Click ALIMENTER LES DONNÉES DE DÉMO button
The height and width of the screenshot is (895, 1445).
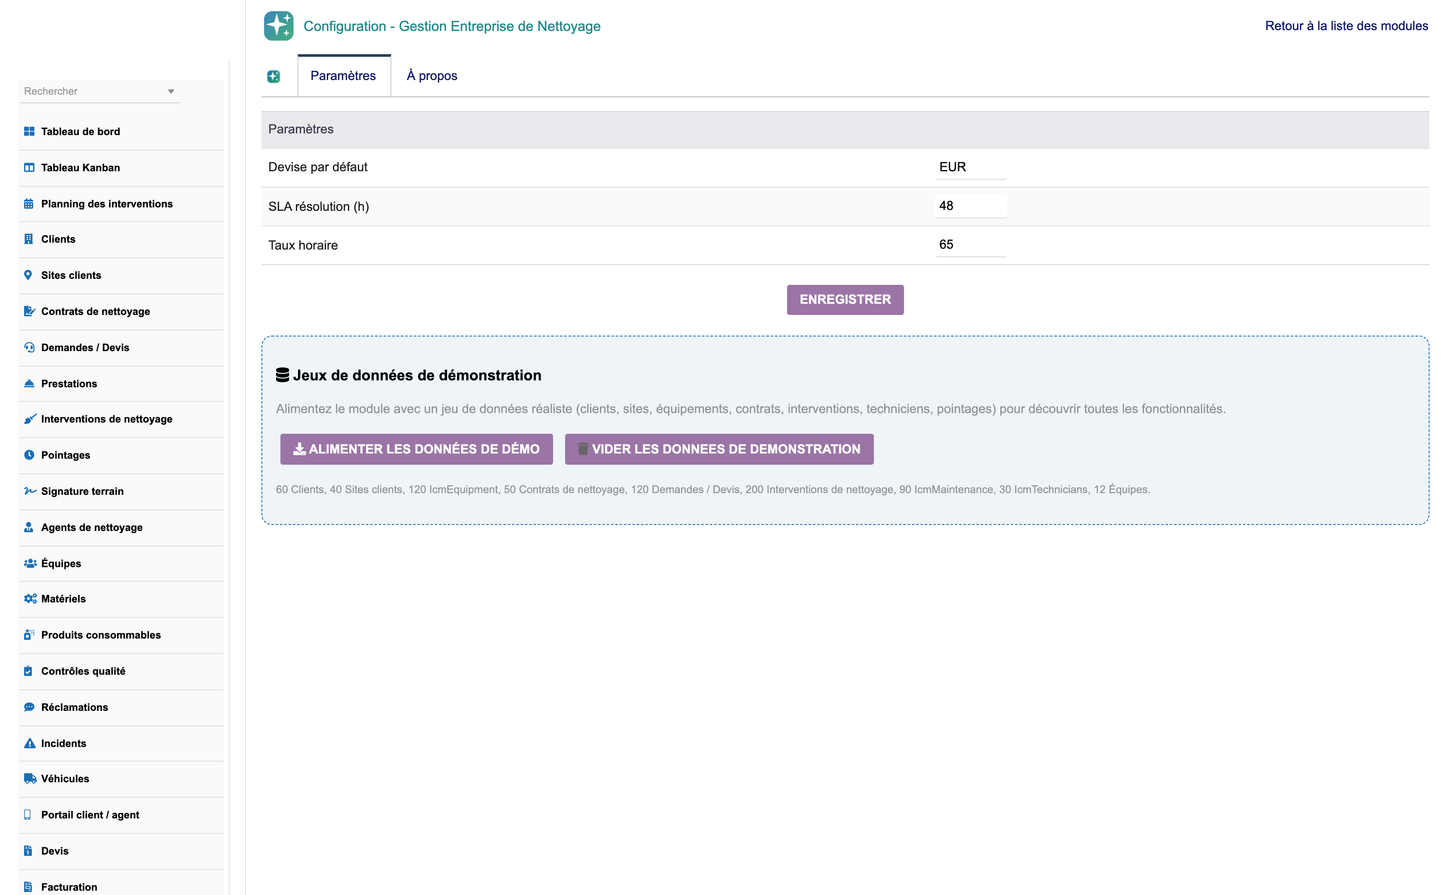pyautogui.click(x=416, y=449)
